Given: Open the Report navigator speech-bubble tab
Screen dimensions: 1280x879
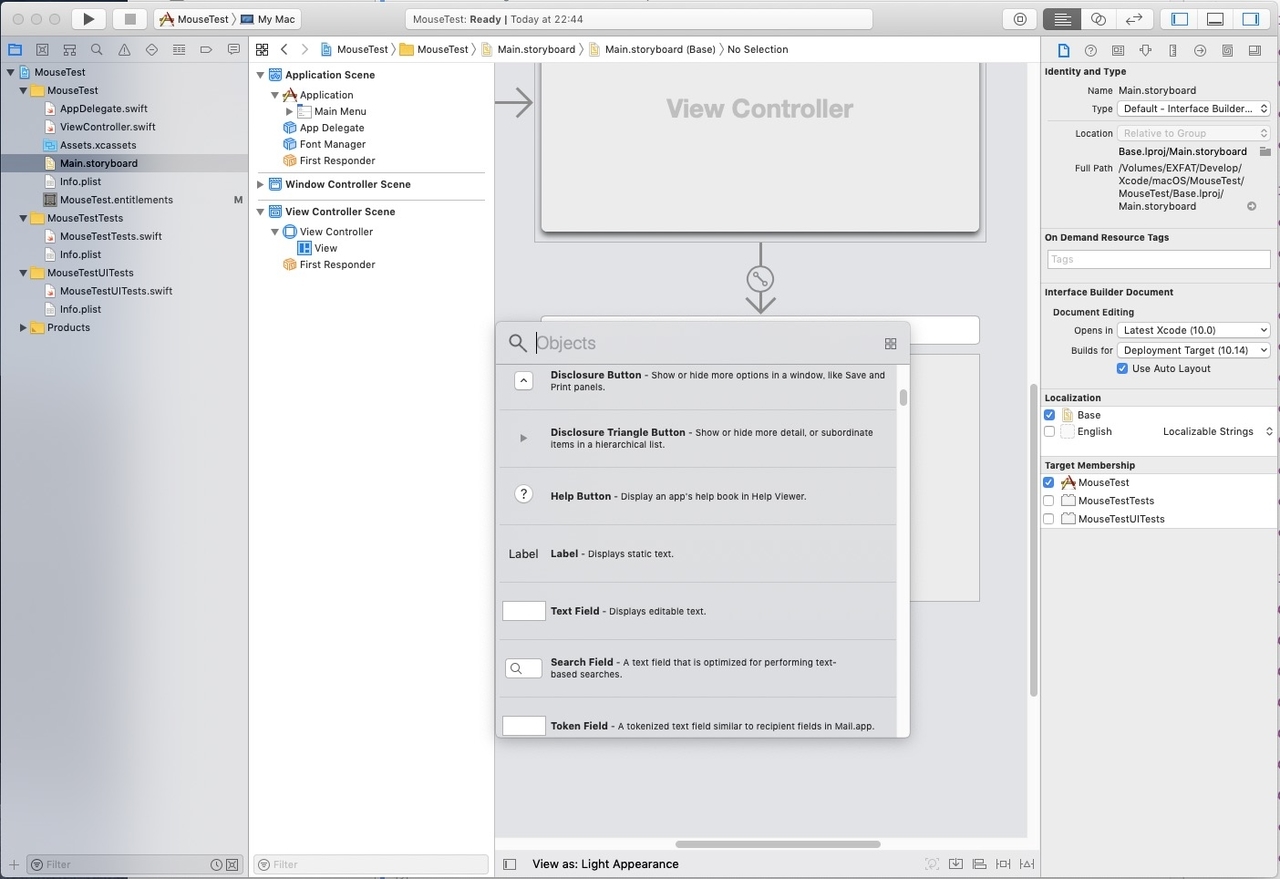Looking at the screenshot, I should click(234, 49).
